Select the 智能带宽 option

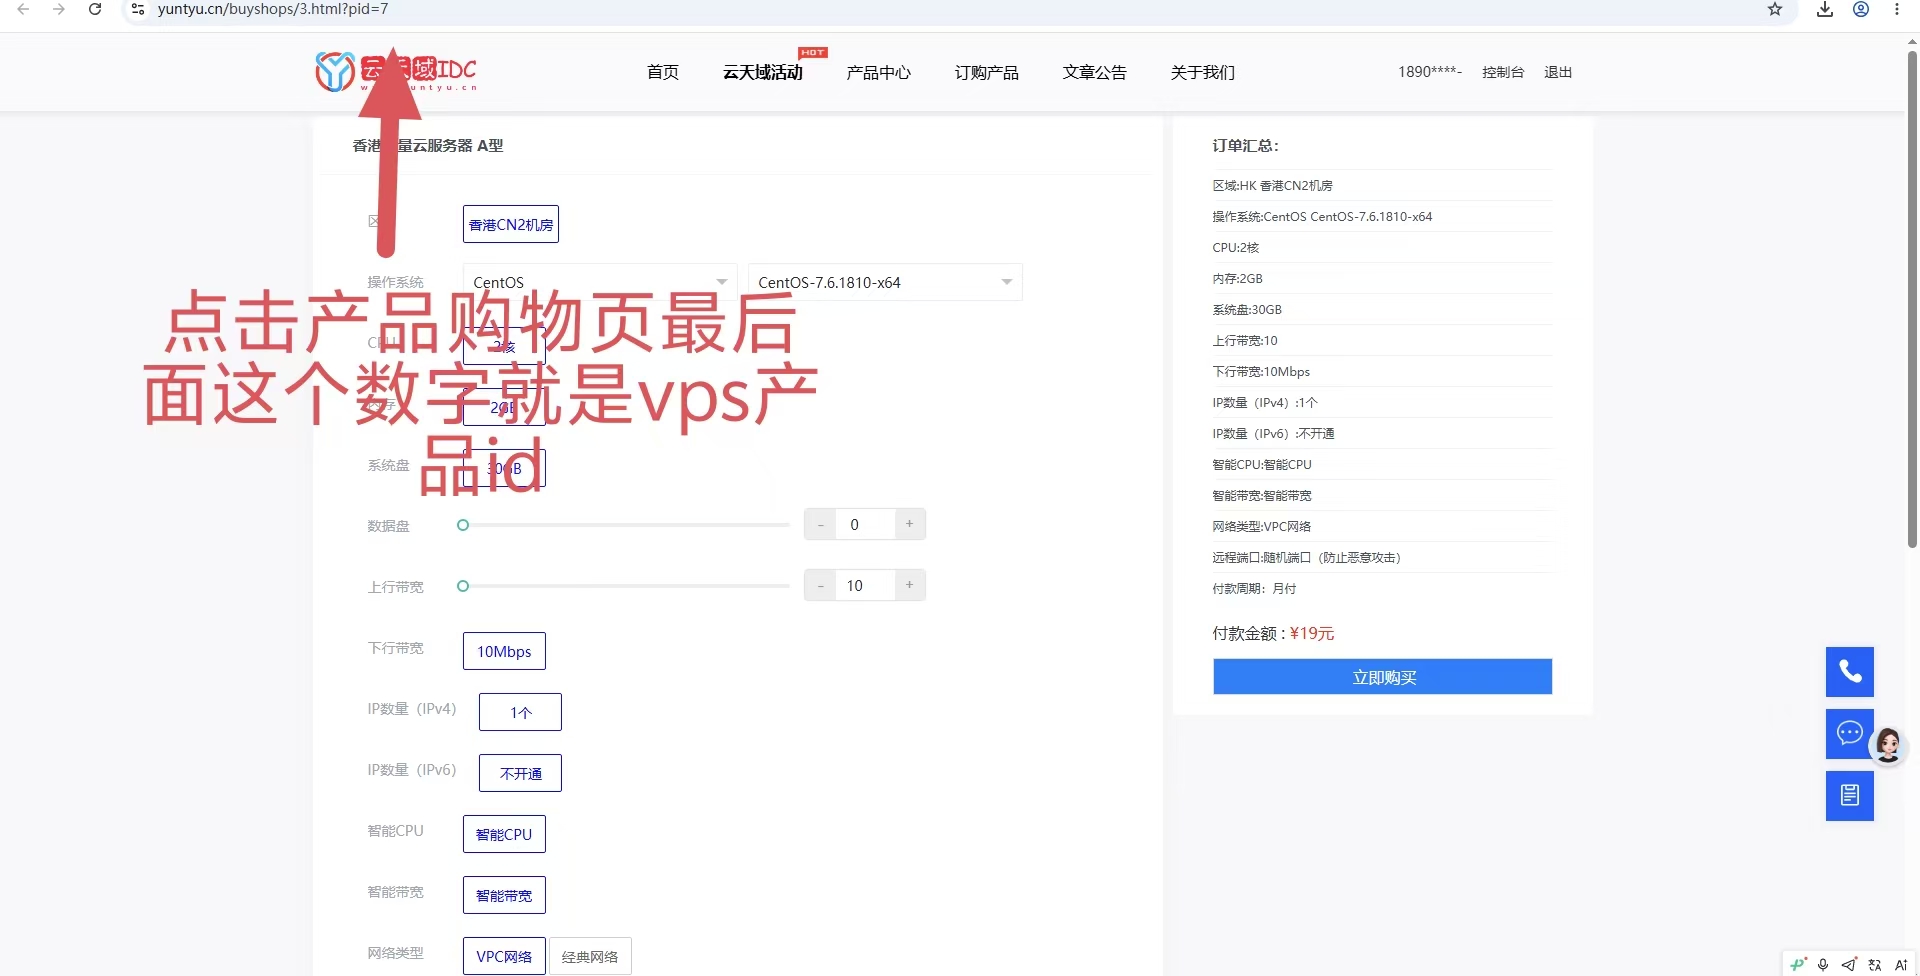point(504,895)
